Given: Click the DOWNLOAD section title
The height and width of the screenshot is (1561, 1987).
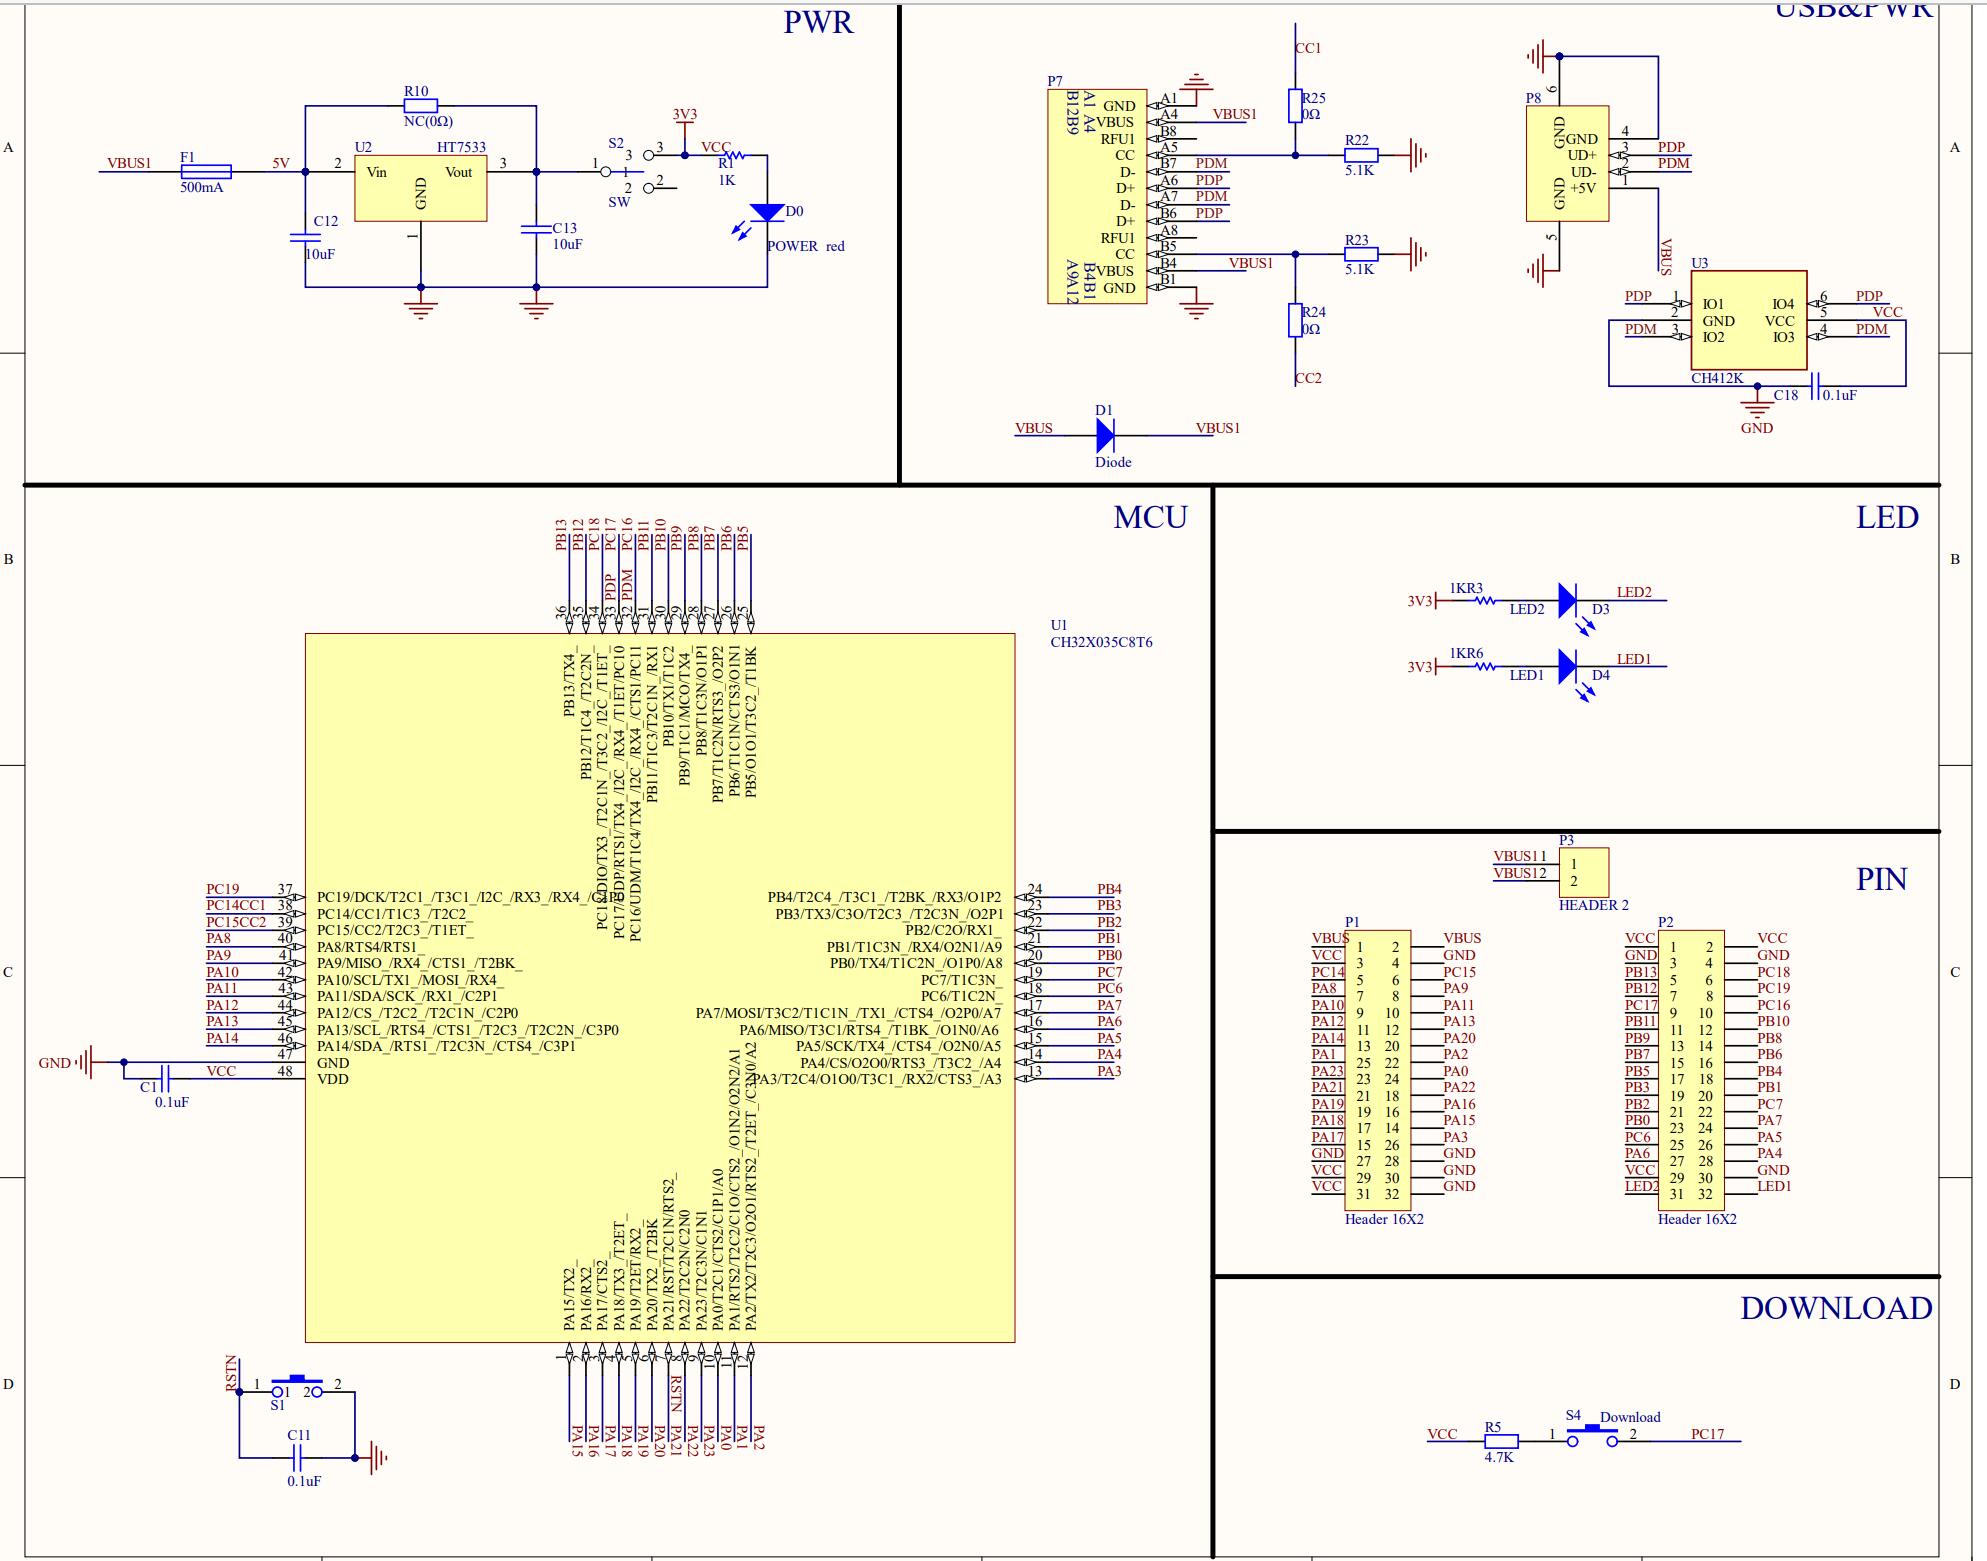Looking at the screenshot, I should tap(1836, 1308).
